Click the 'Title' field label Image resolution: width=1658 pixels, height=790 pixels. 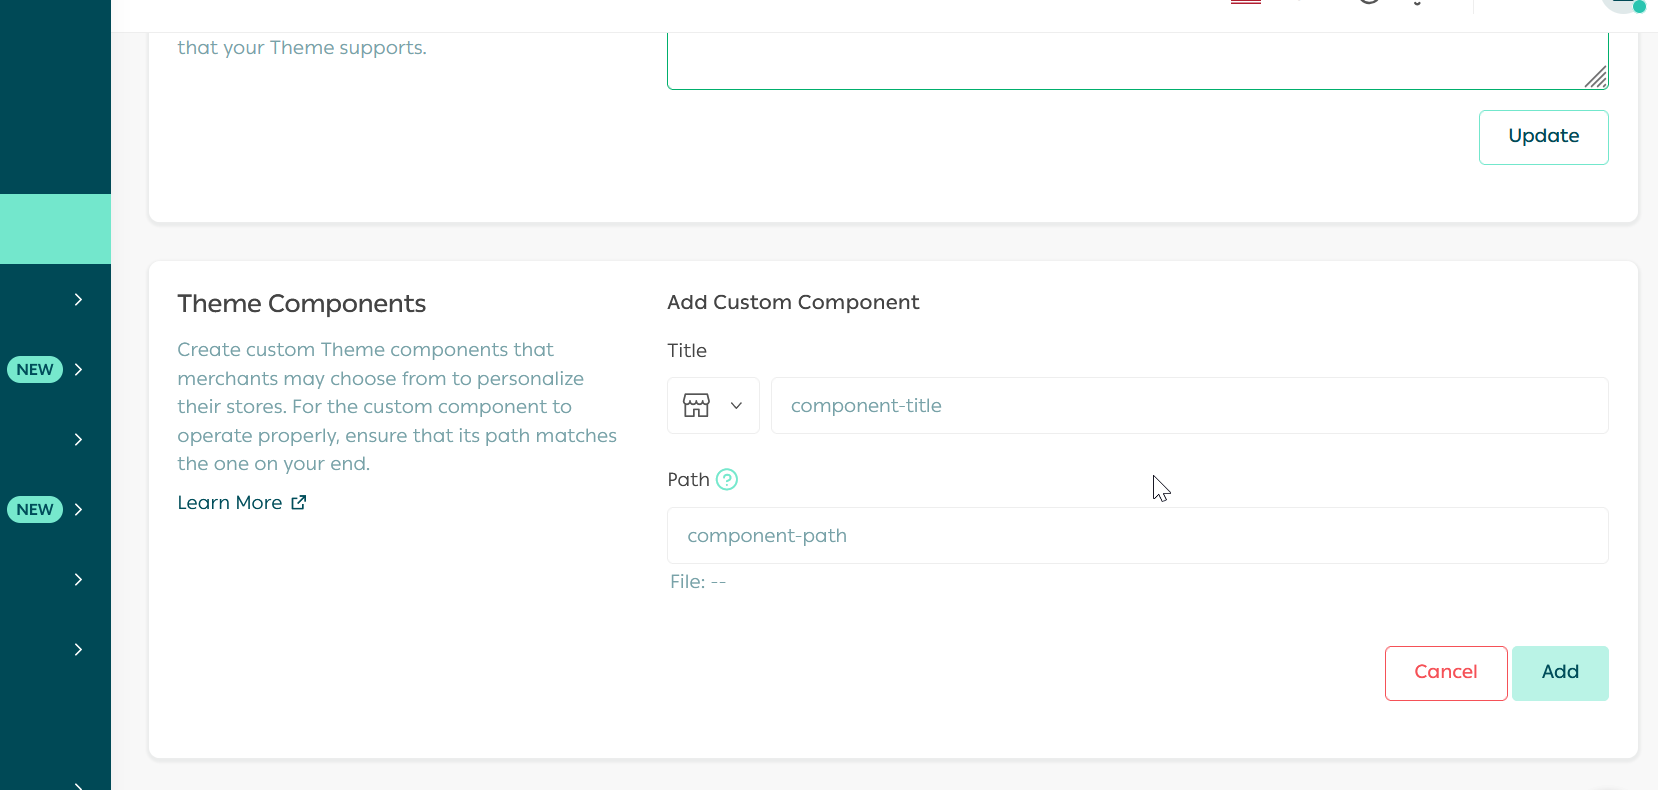(687, 351)
